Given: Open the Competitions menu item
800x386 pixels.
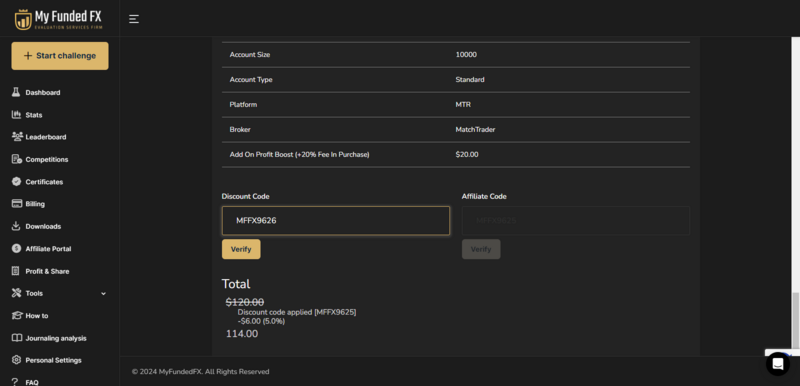Looking at the screenshot, I should [x=46, y=159].
